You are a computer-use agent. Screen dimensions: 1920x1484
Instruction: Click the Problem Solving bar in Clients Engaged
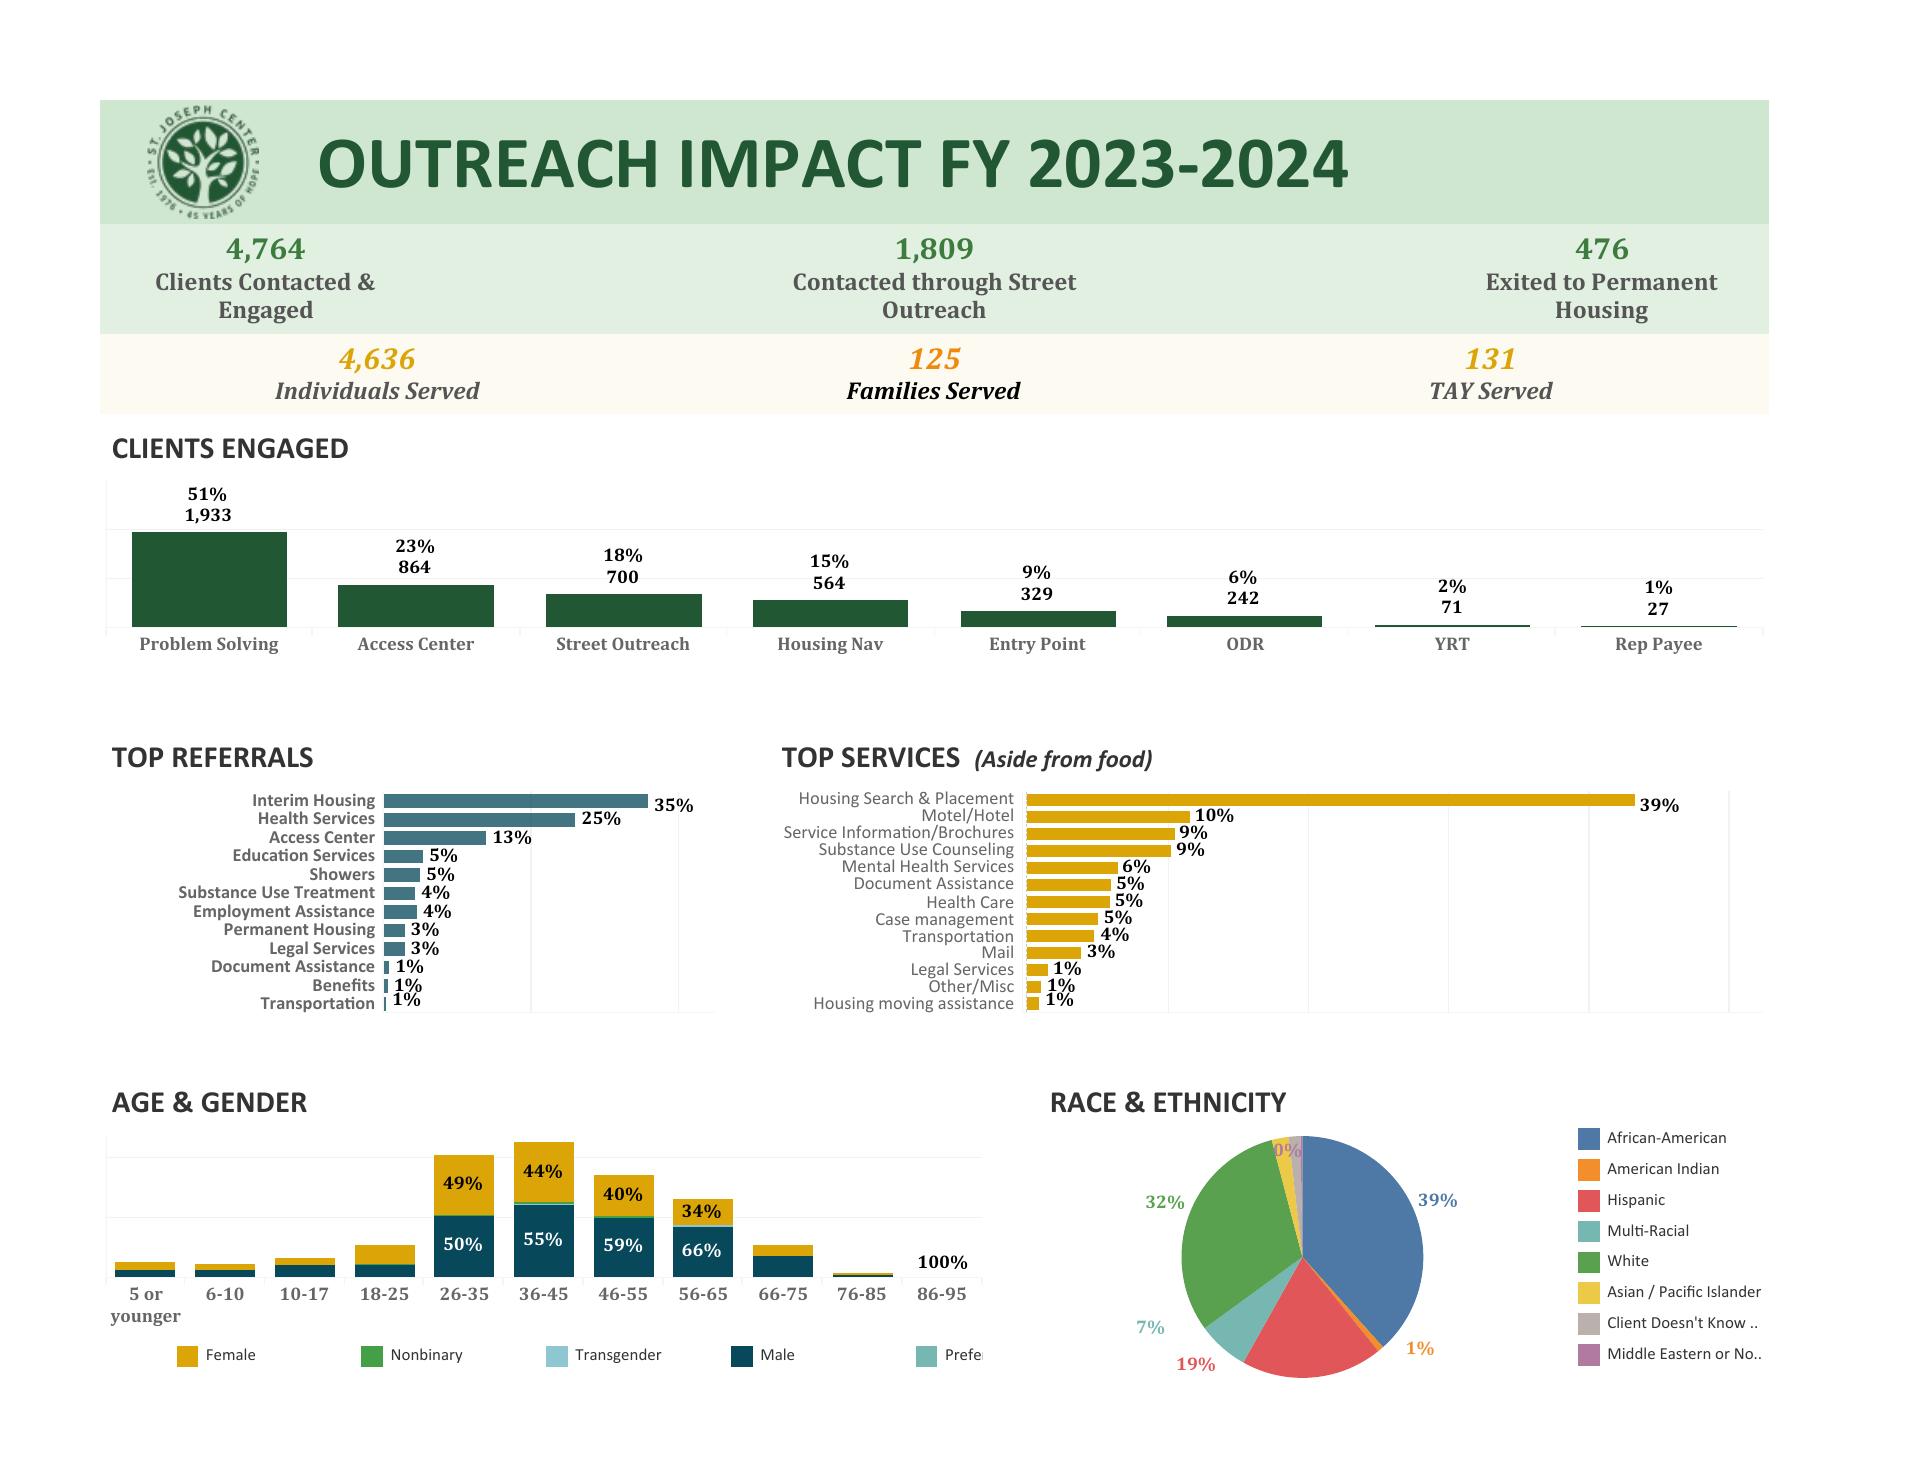coord(209,579)
